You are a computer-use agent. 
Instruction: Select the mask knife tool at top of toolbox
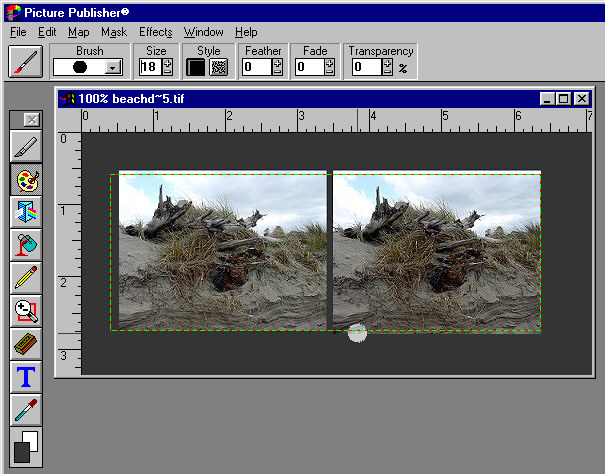(25, 148)
